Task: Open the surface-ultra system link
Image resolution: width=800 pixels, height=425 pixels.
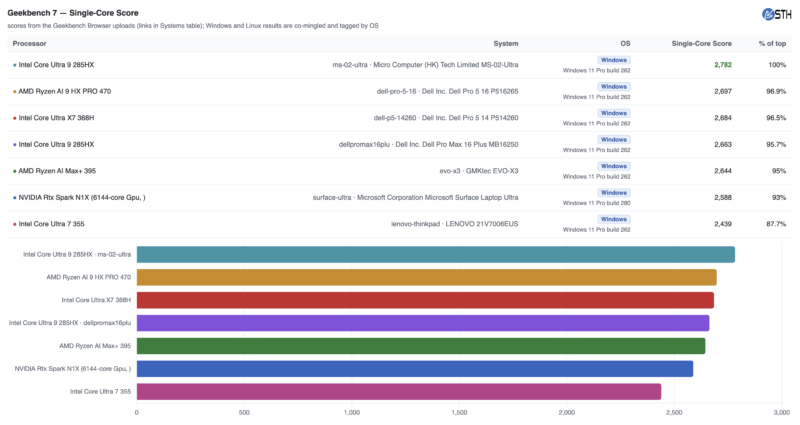Action: click(415, 197)
